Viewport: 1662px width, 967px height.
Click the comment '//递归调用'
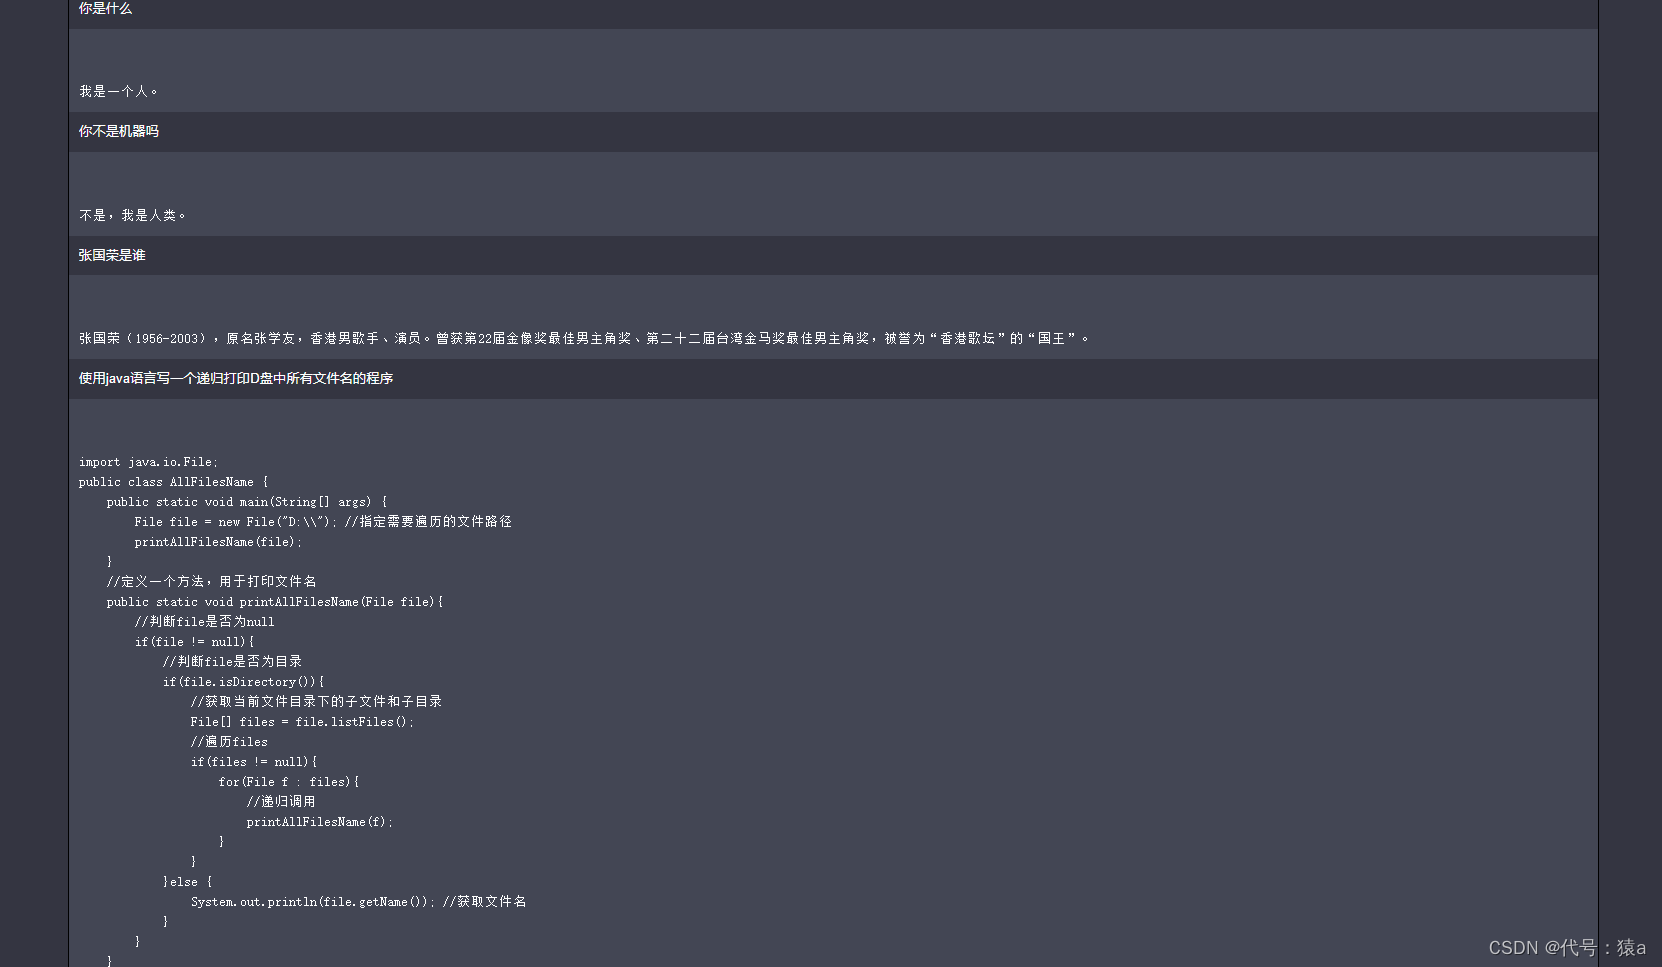click(281, 801)
